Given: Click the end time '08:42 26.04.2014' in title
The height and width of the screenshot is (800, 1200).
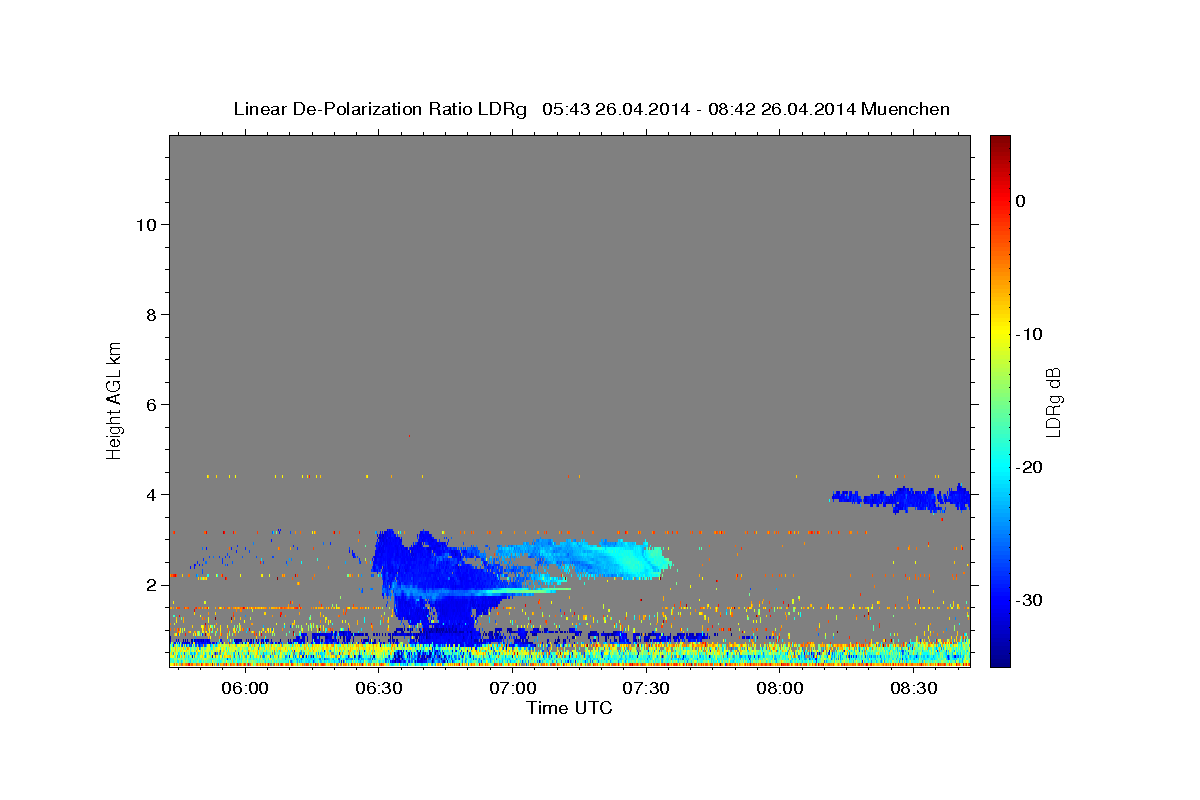Looking at the screenshot, I should (x=782, y=109).
